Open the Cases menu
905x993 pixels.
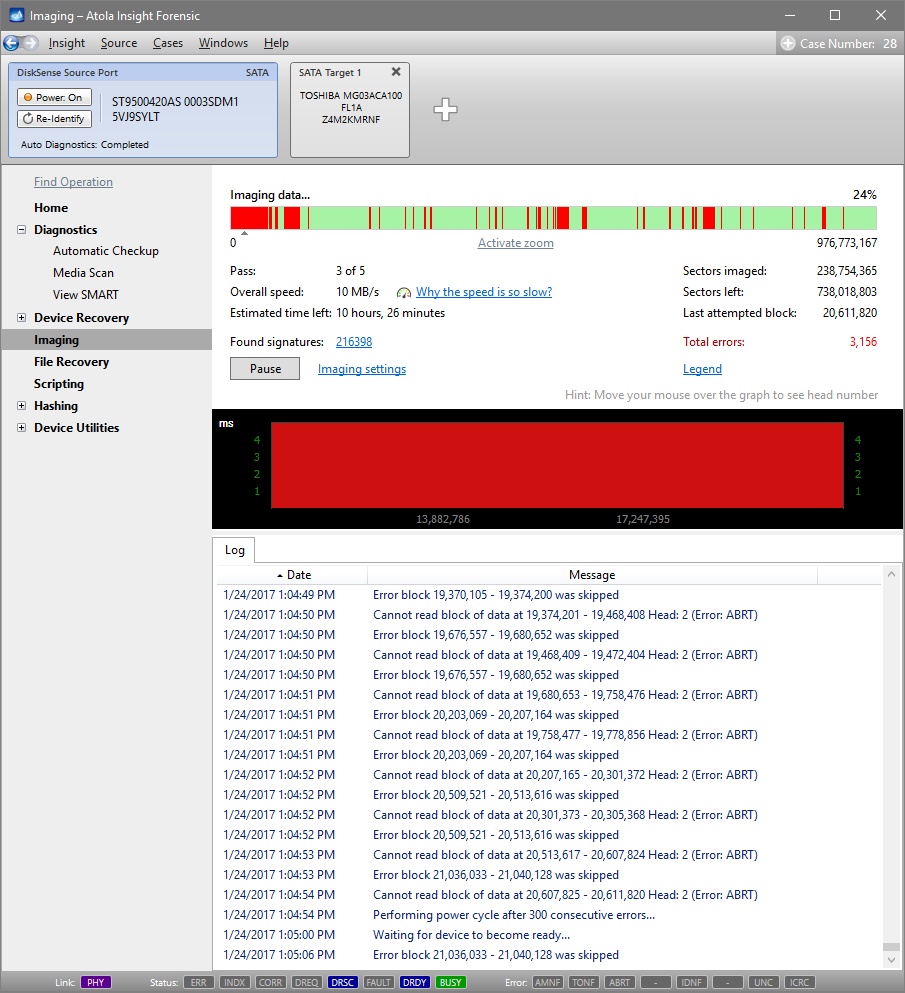168,43
